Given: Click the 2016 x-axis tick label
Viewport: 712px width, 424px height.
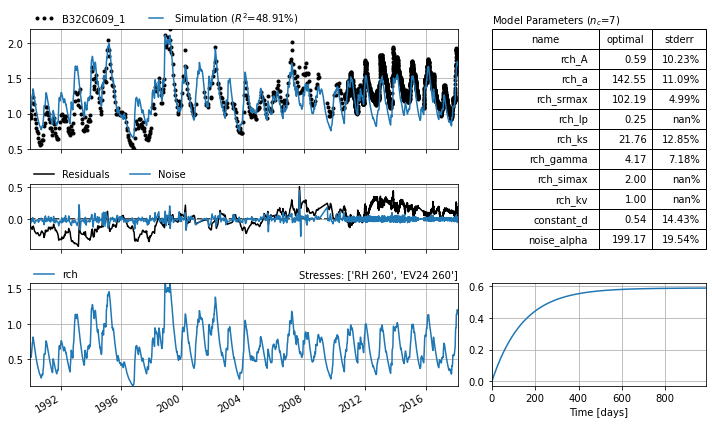Looking at the screenshot, I should tap(413, 403).
